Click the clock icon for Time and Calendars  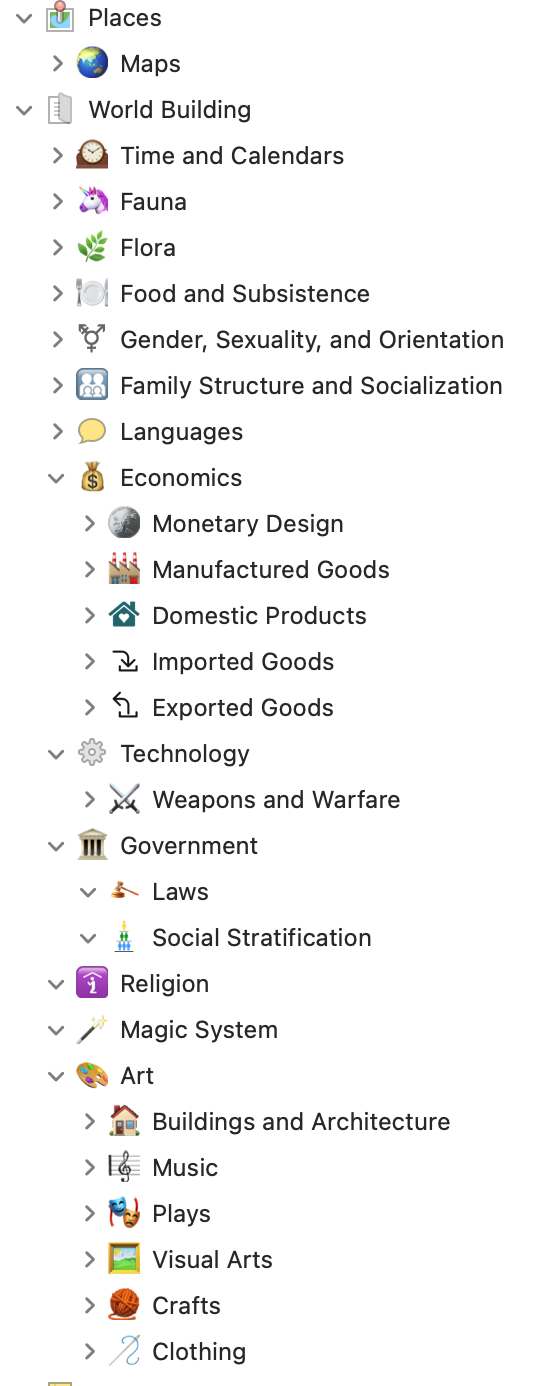92,156
